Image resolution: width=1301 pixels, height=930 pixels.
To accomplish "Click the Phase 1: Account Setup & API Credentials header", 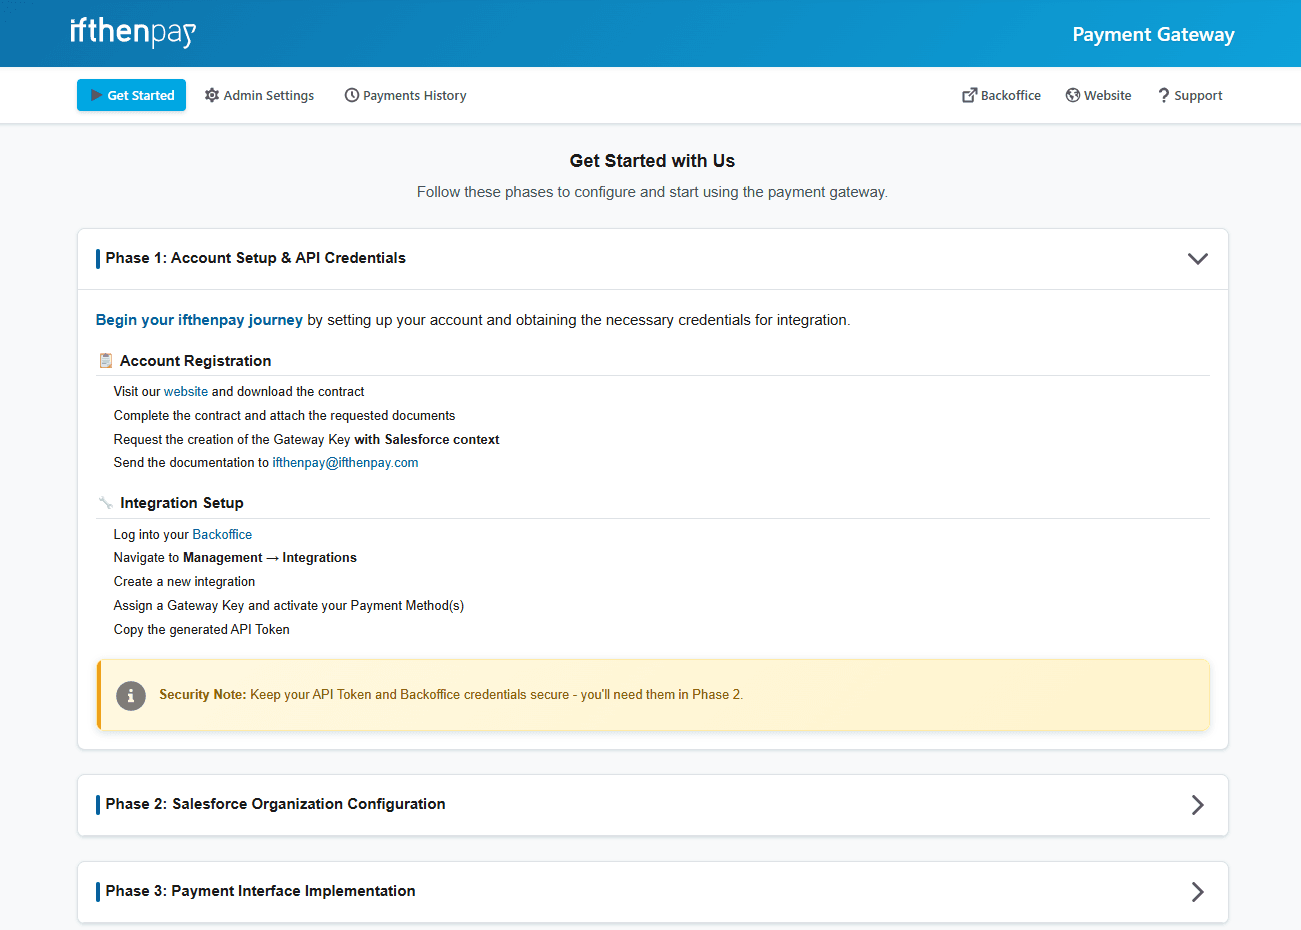I will point(653,259).
